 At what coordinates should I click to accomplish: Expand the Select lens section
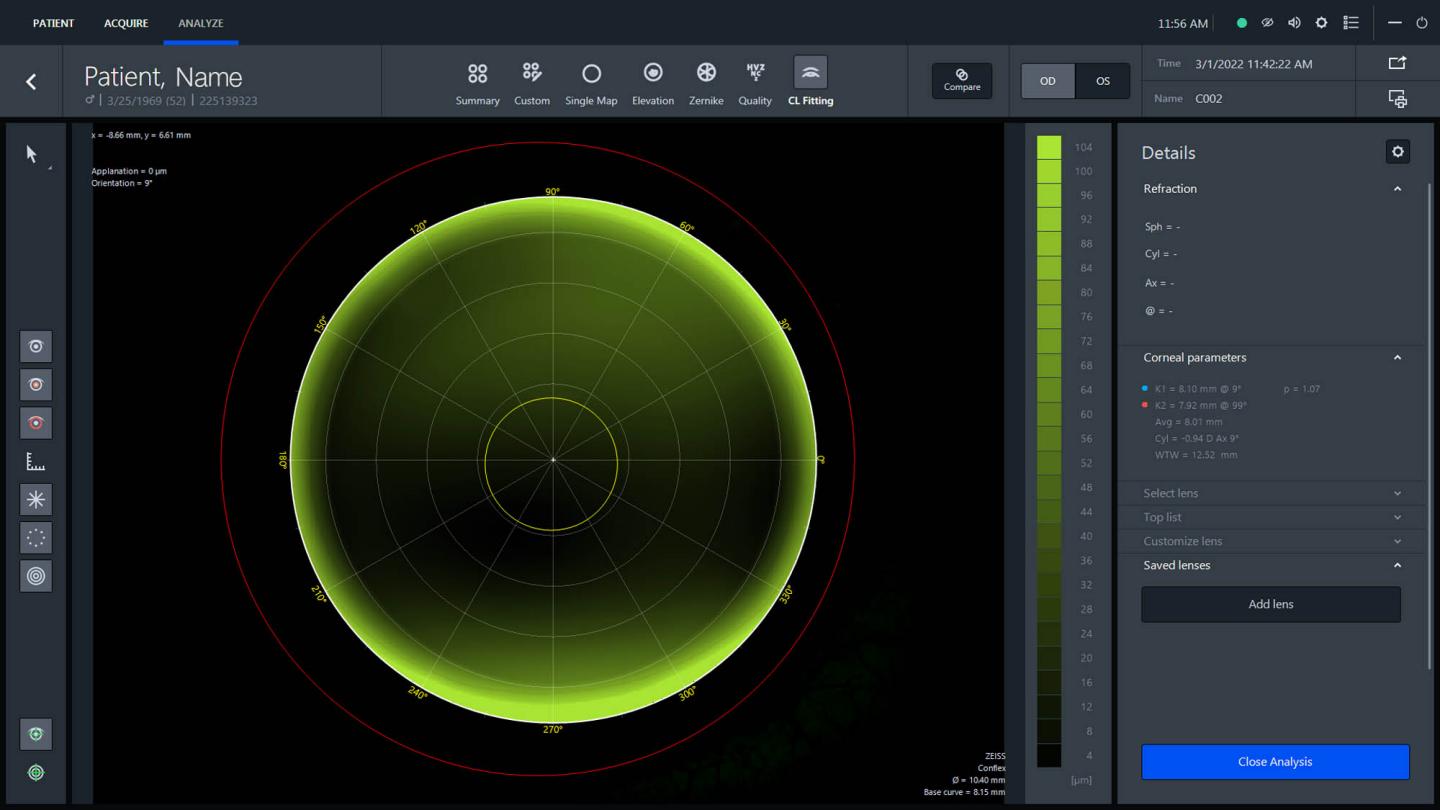click(1270, 493)
